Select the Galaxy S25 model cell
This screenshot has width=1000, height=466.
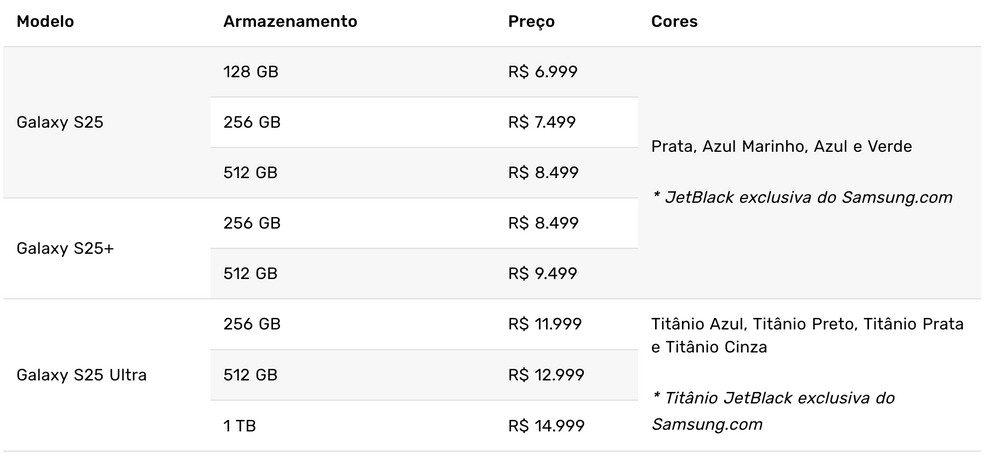60,123
